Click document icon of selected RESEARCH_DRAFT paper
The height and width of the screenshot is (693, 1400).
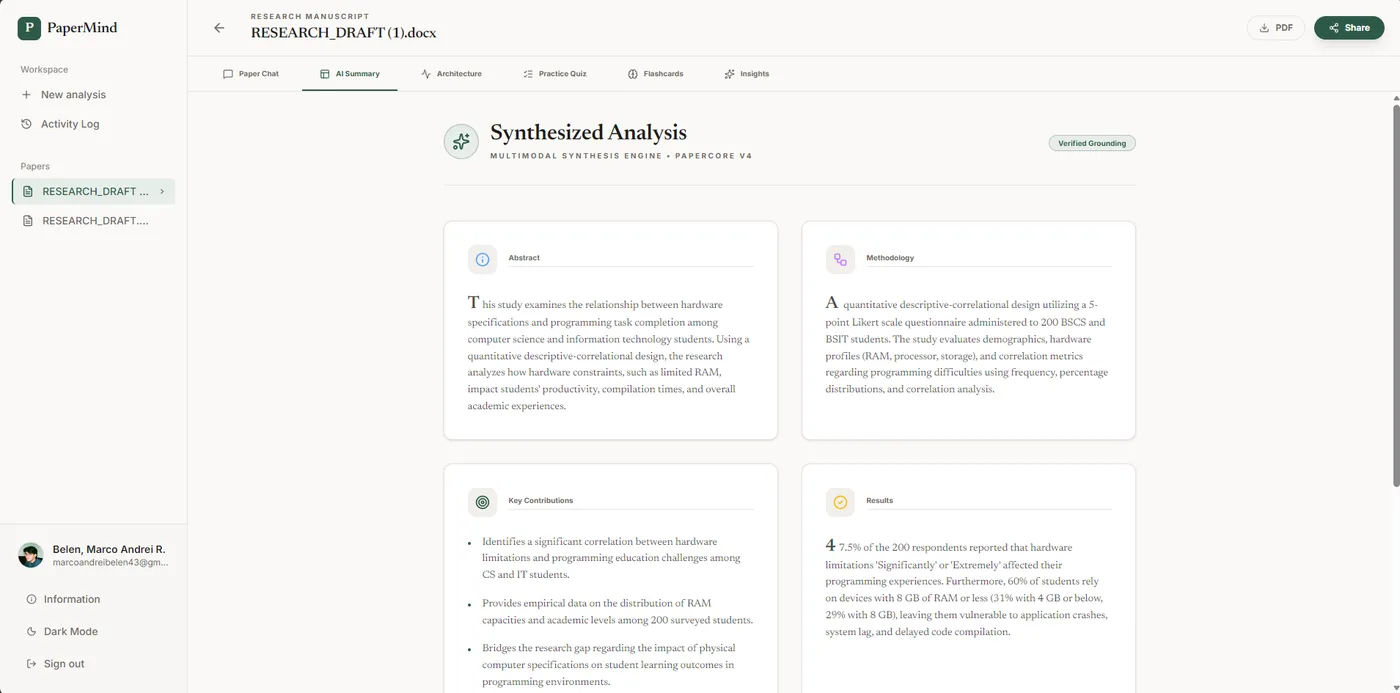coord(28,191)
